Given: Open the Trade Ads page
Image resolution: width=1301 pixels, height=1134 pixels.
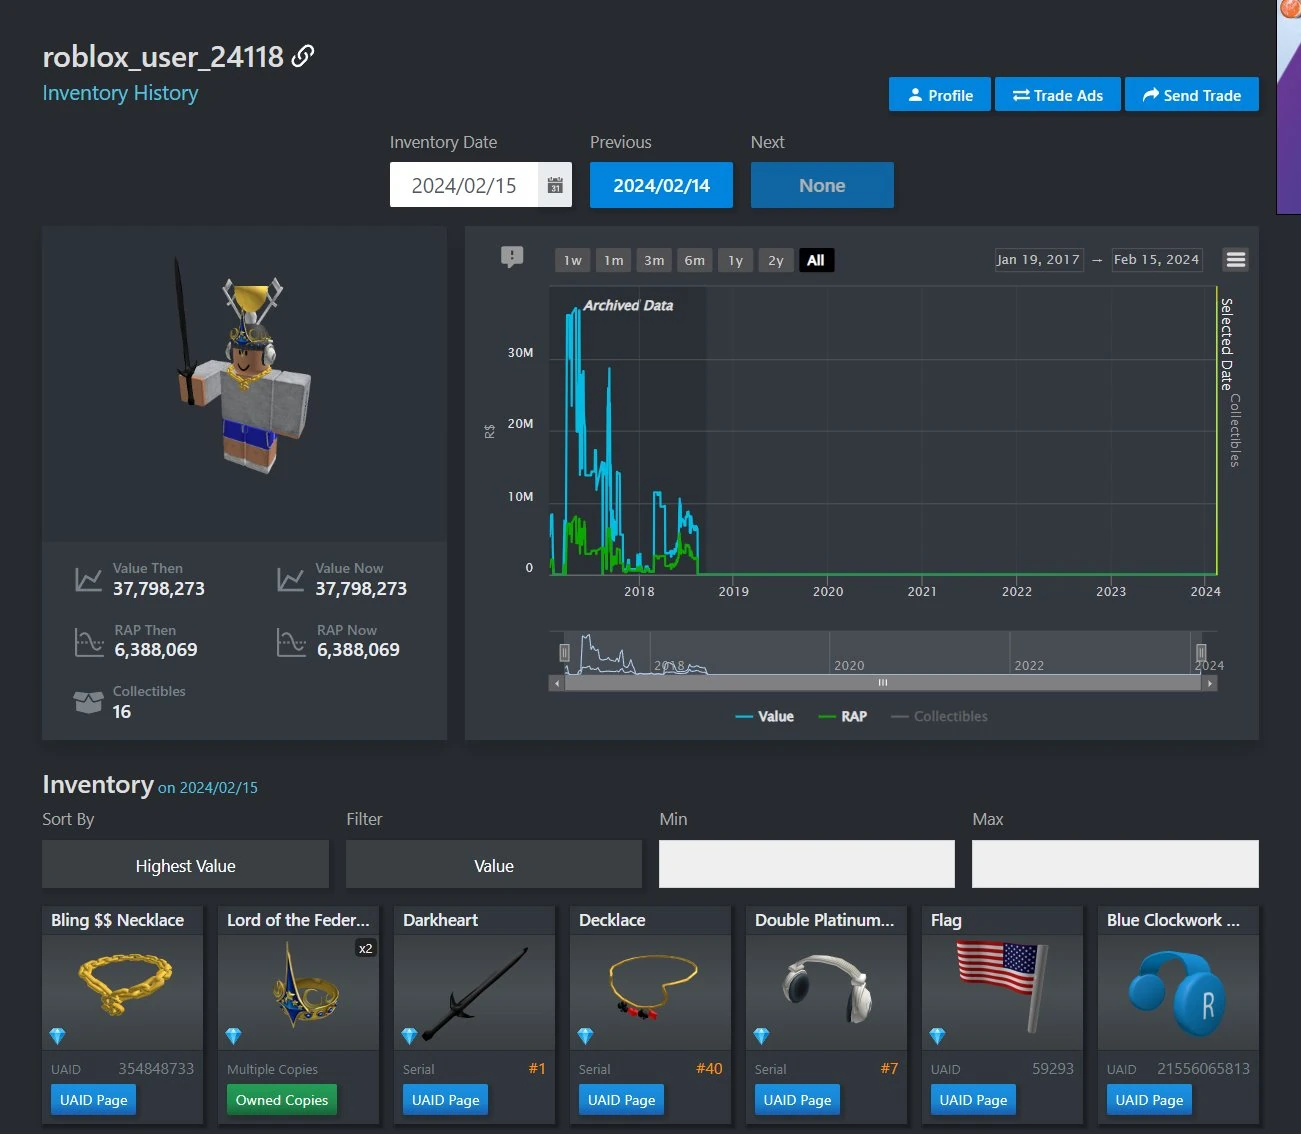Looking at the screenshot, I should [1058, 95].
